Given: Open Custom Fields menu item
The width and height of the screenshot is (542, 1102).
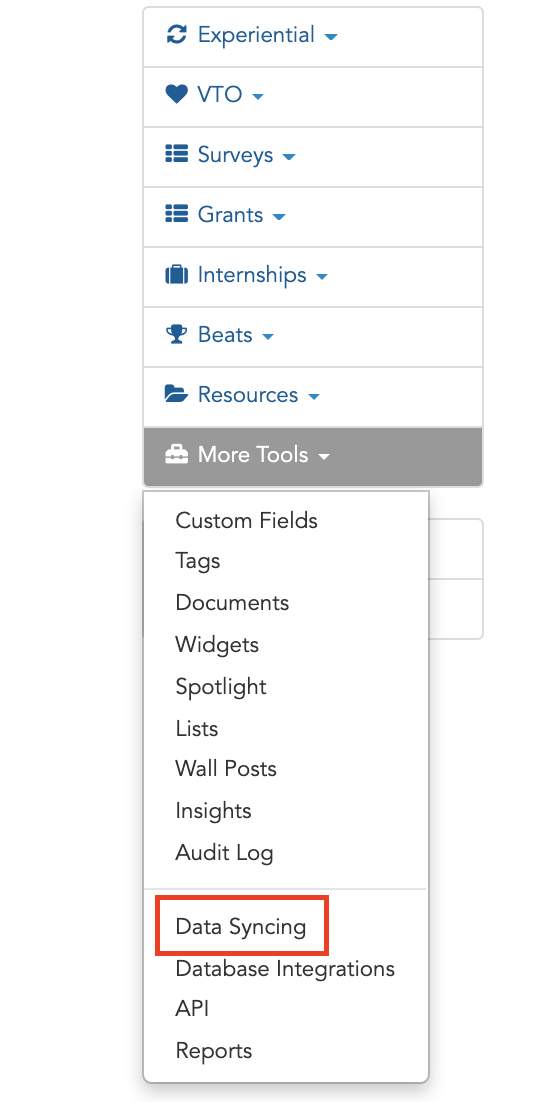Looking at the screenshot, I should [247, 521].
